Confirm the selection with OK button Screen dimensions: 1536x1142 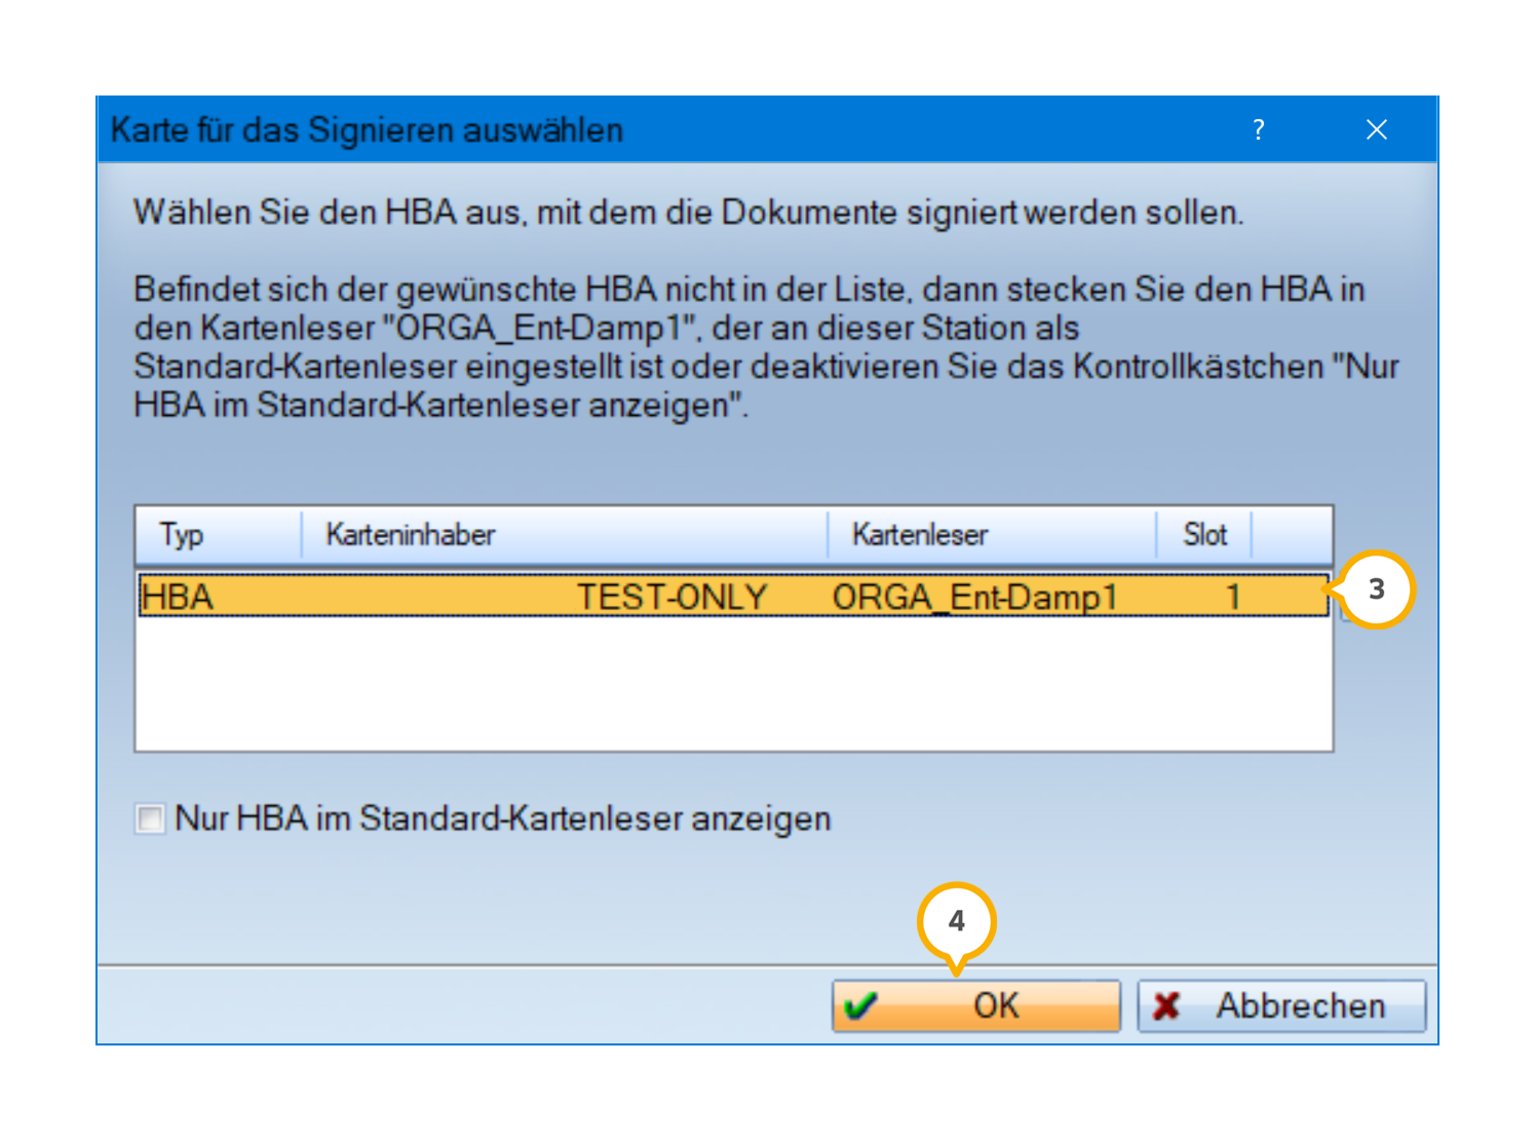click(x=976, y=1006)
